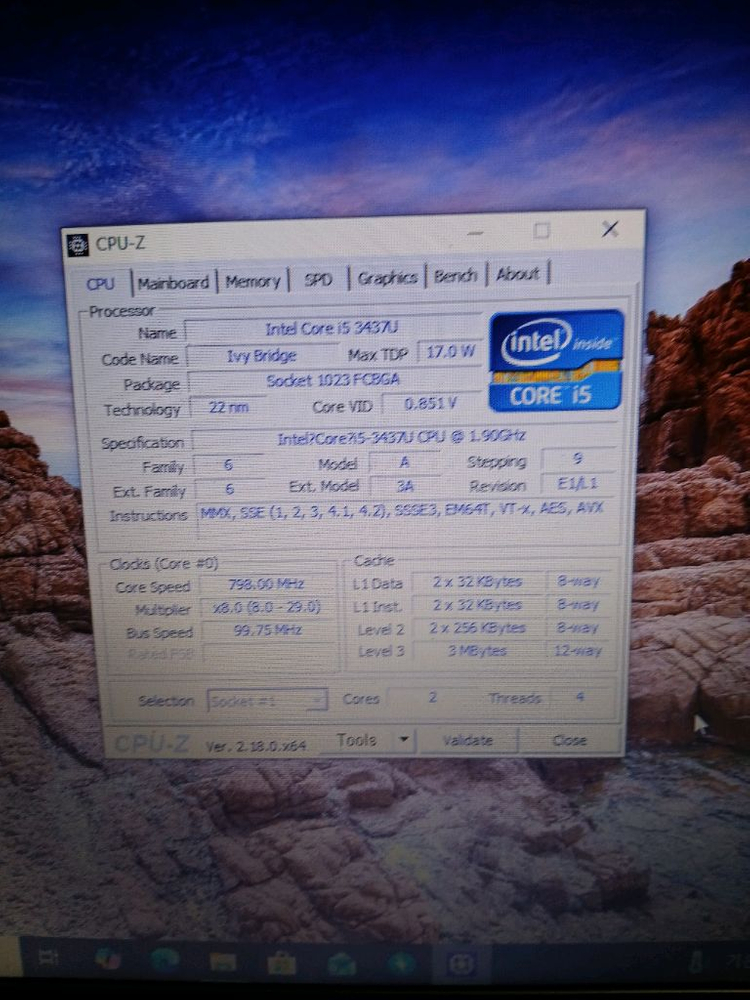This screenshot has width=750, height=1000.
Task: Click the Revision value E1/L1
Action: [578, 483]
